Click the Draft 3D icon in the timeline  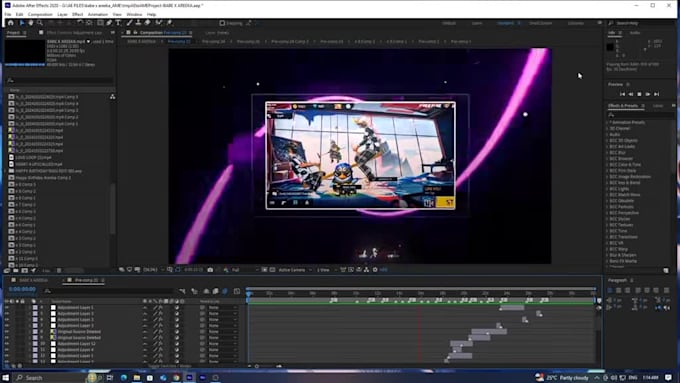point(194,291)
